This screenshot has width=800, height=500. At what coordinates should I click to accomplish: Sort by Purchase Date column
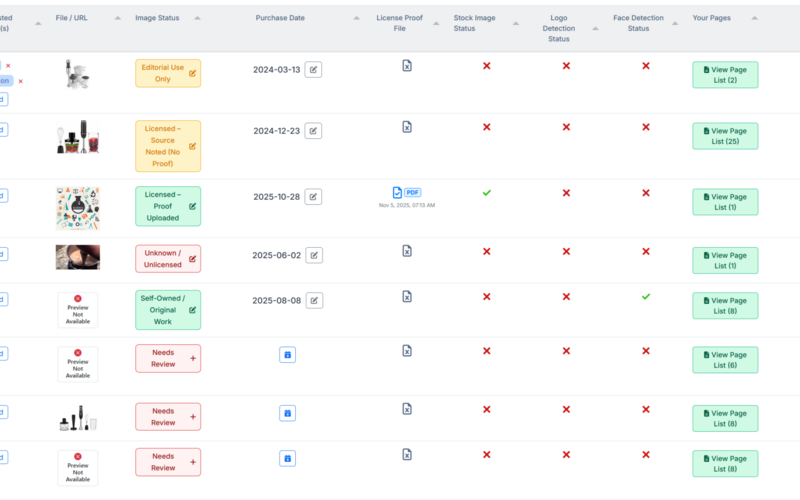coord(357,18)
